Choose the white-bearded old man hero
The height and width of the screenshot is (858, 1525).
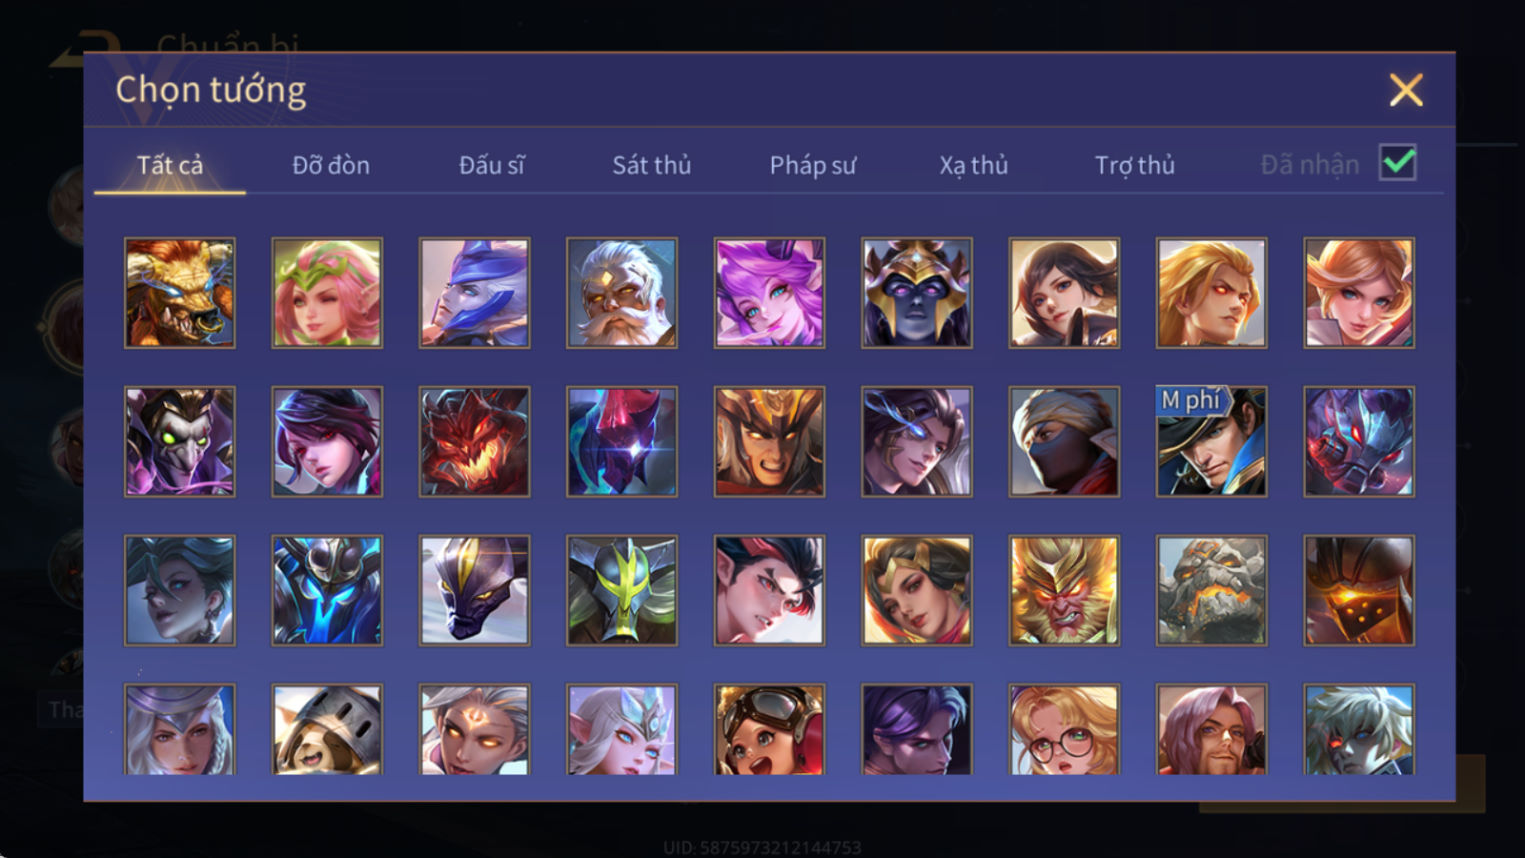622,293
